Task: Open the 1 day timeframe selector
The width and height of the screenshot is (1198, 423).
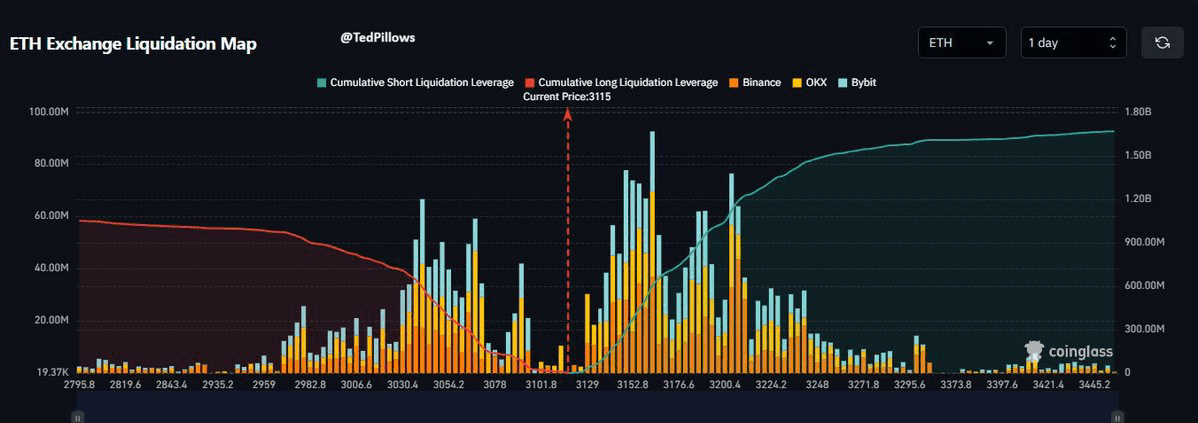Action: pyautogui.click(x=1073, y=43)
